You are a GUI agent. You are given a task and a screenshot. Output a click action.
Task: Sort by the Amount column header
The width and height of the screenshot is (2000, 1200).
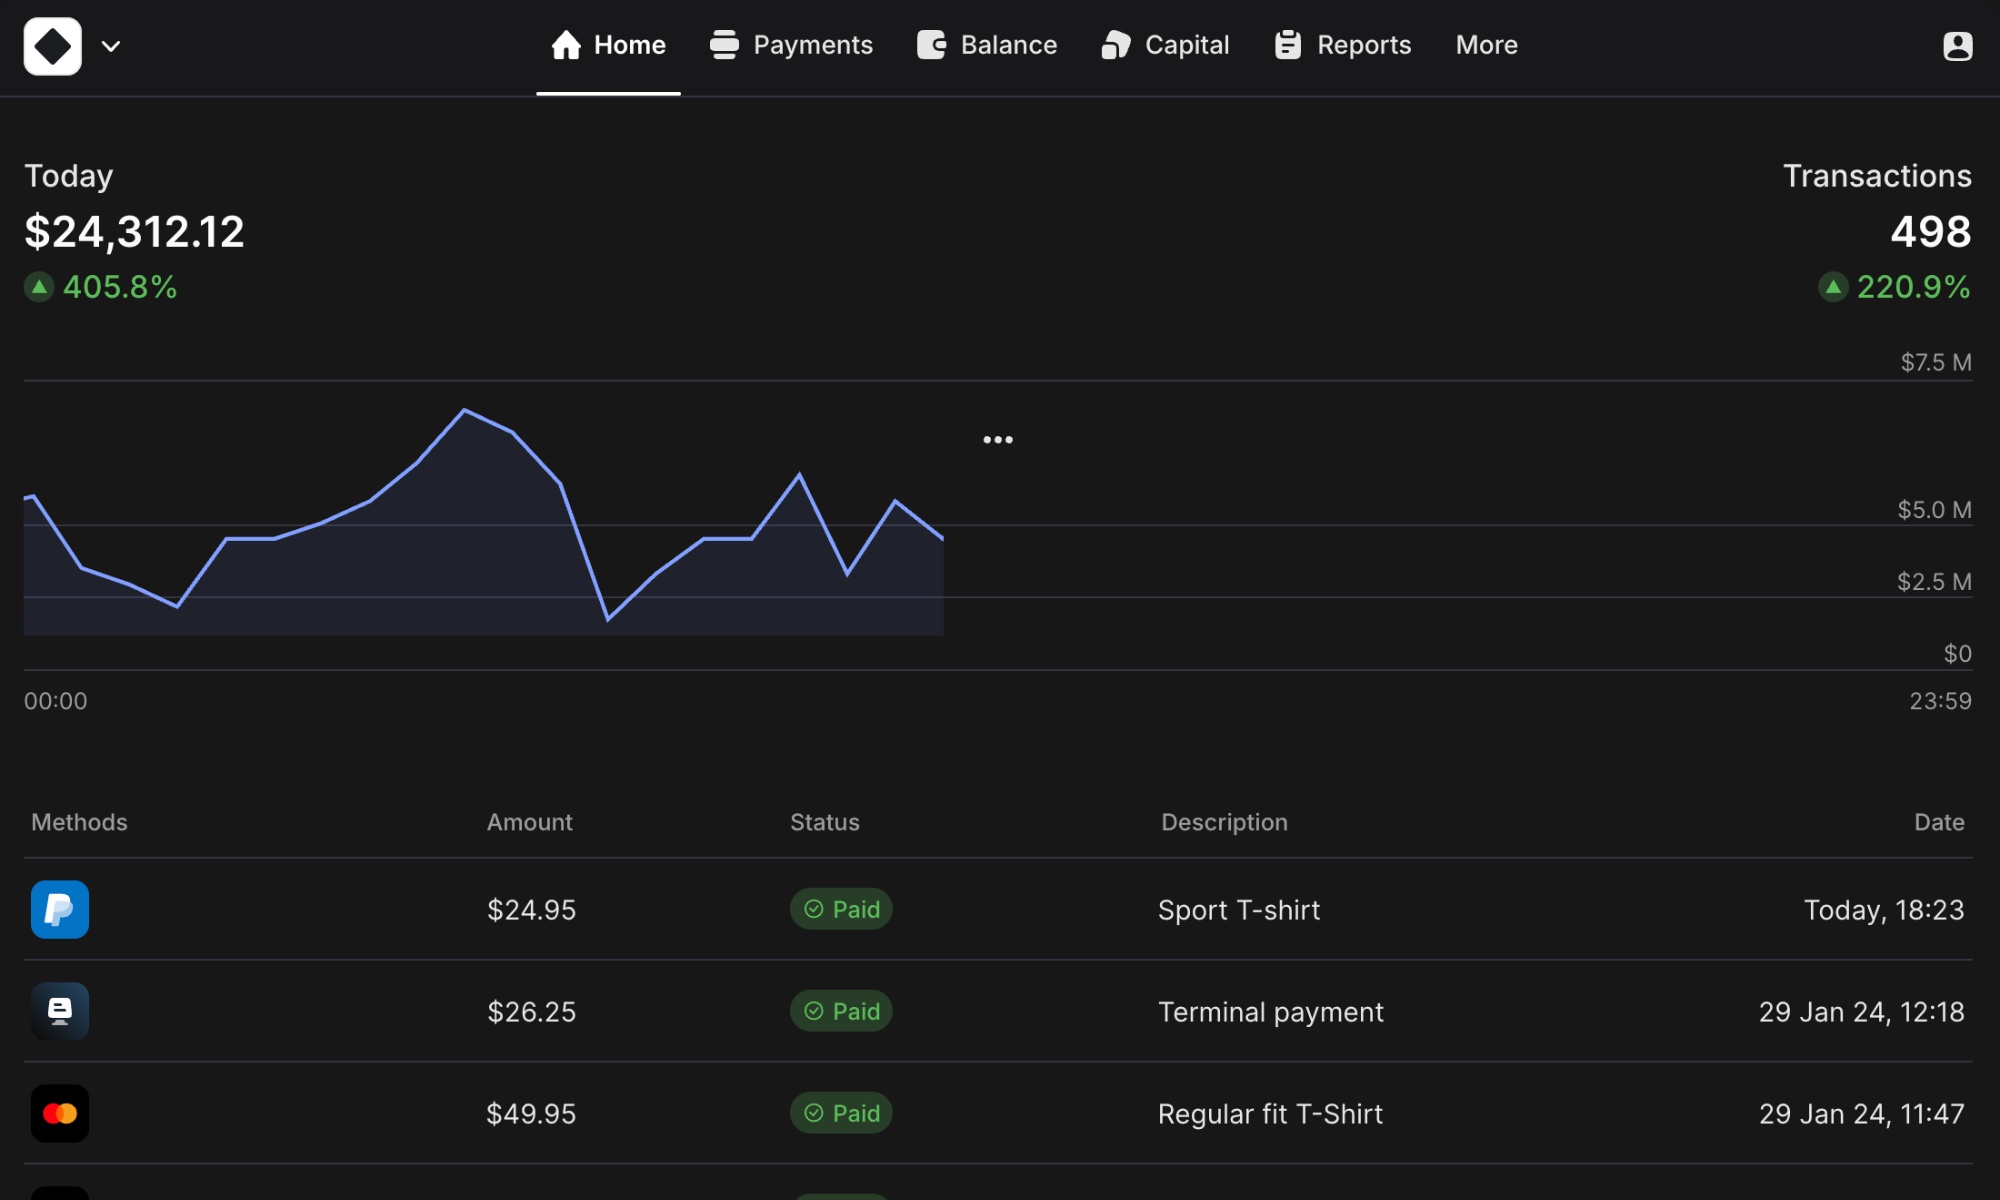pos(529,822)
